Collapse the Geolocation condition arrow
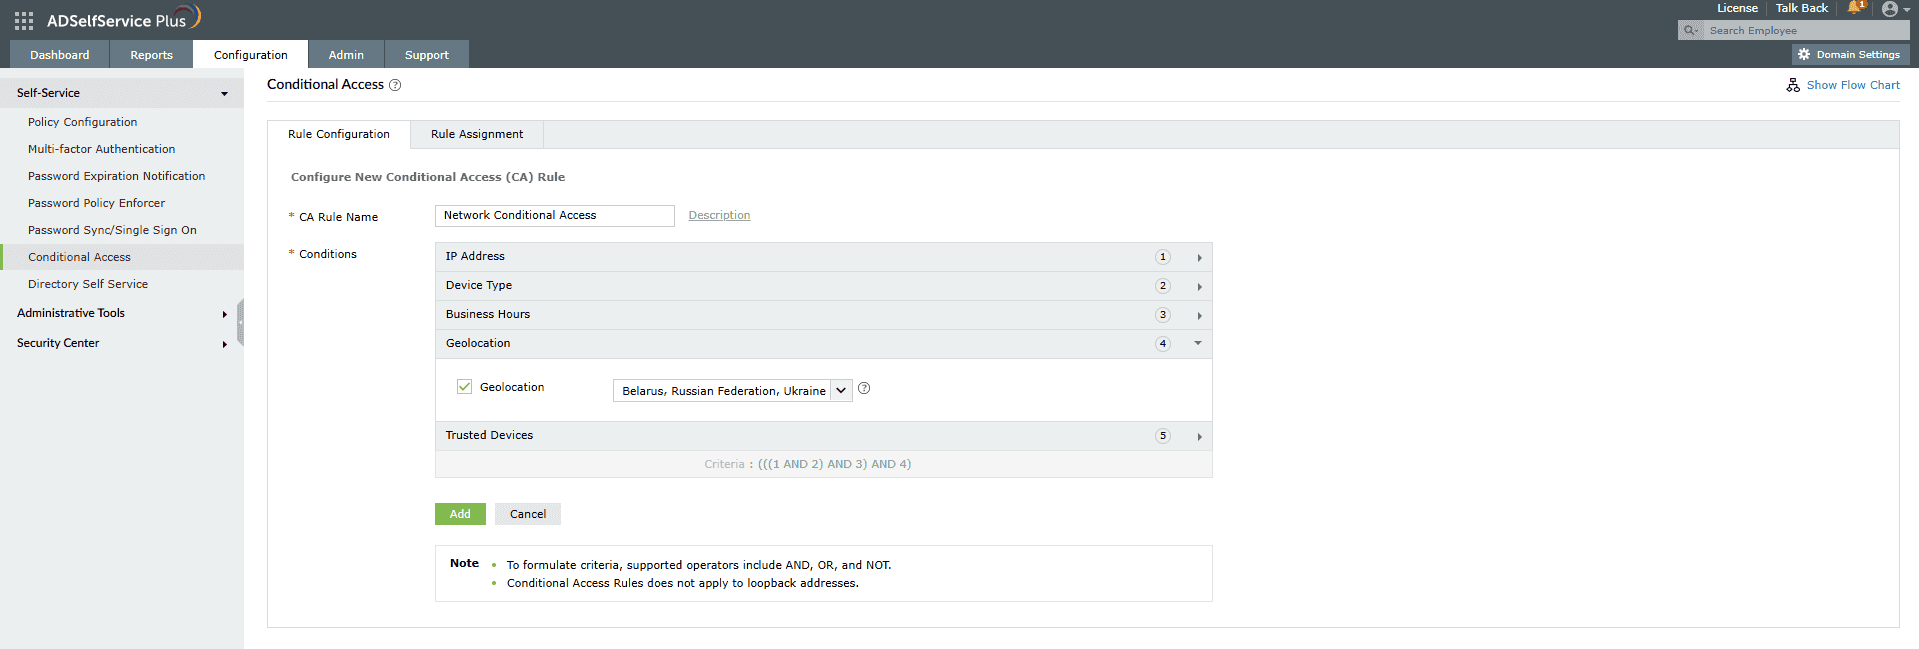Image resolution: width=1919 pixels, height=649 pixels. tap(1198, 344)
